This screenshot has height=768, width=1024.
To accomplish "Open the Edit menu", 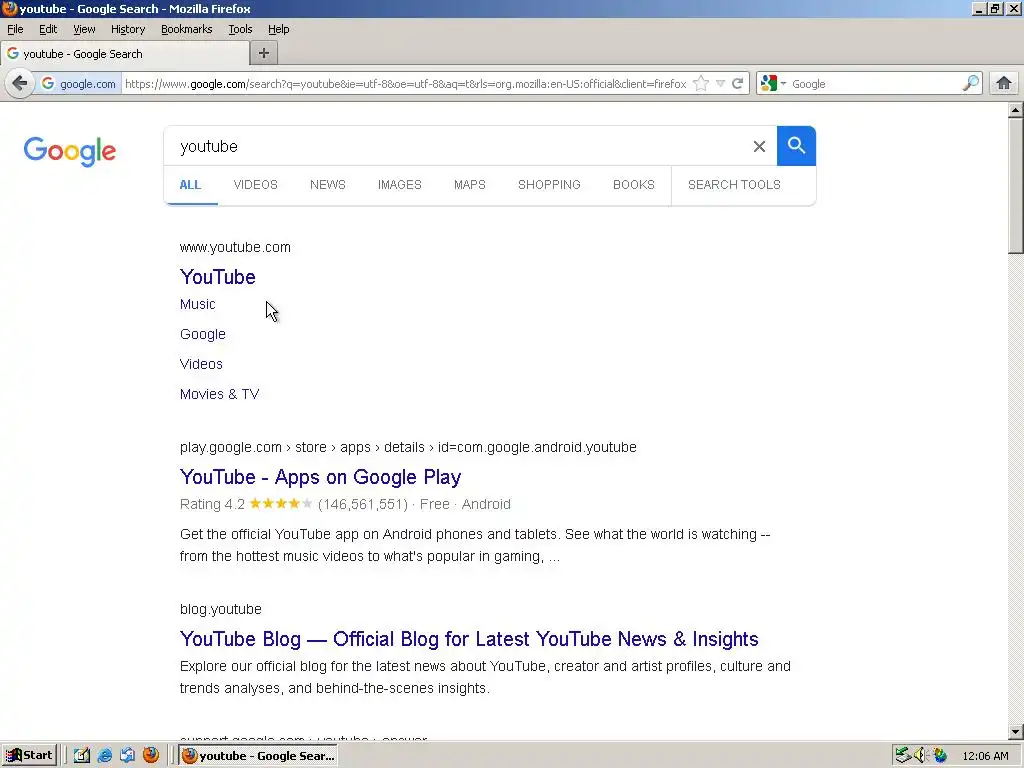I will pyautogui.click(x=48, y=29).
